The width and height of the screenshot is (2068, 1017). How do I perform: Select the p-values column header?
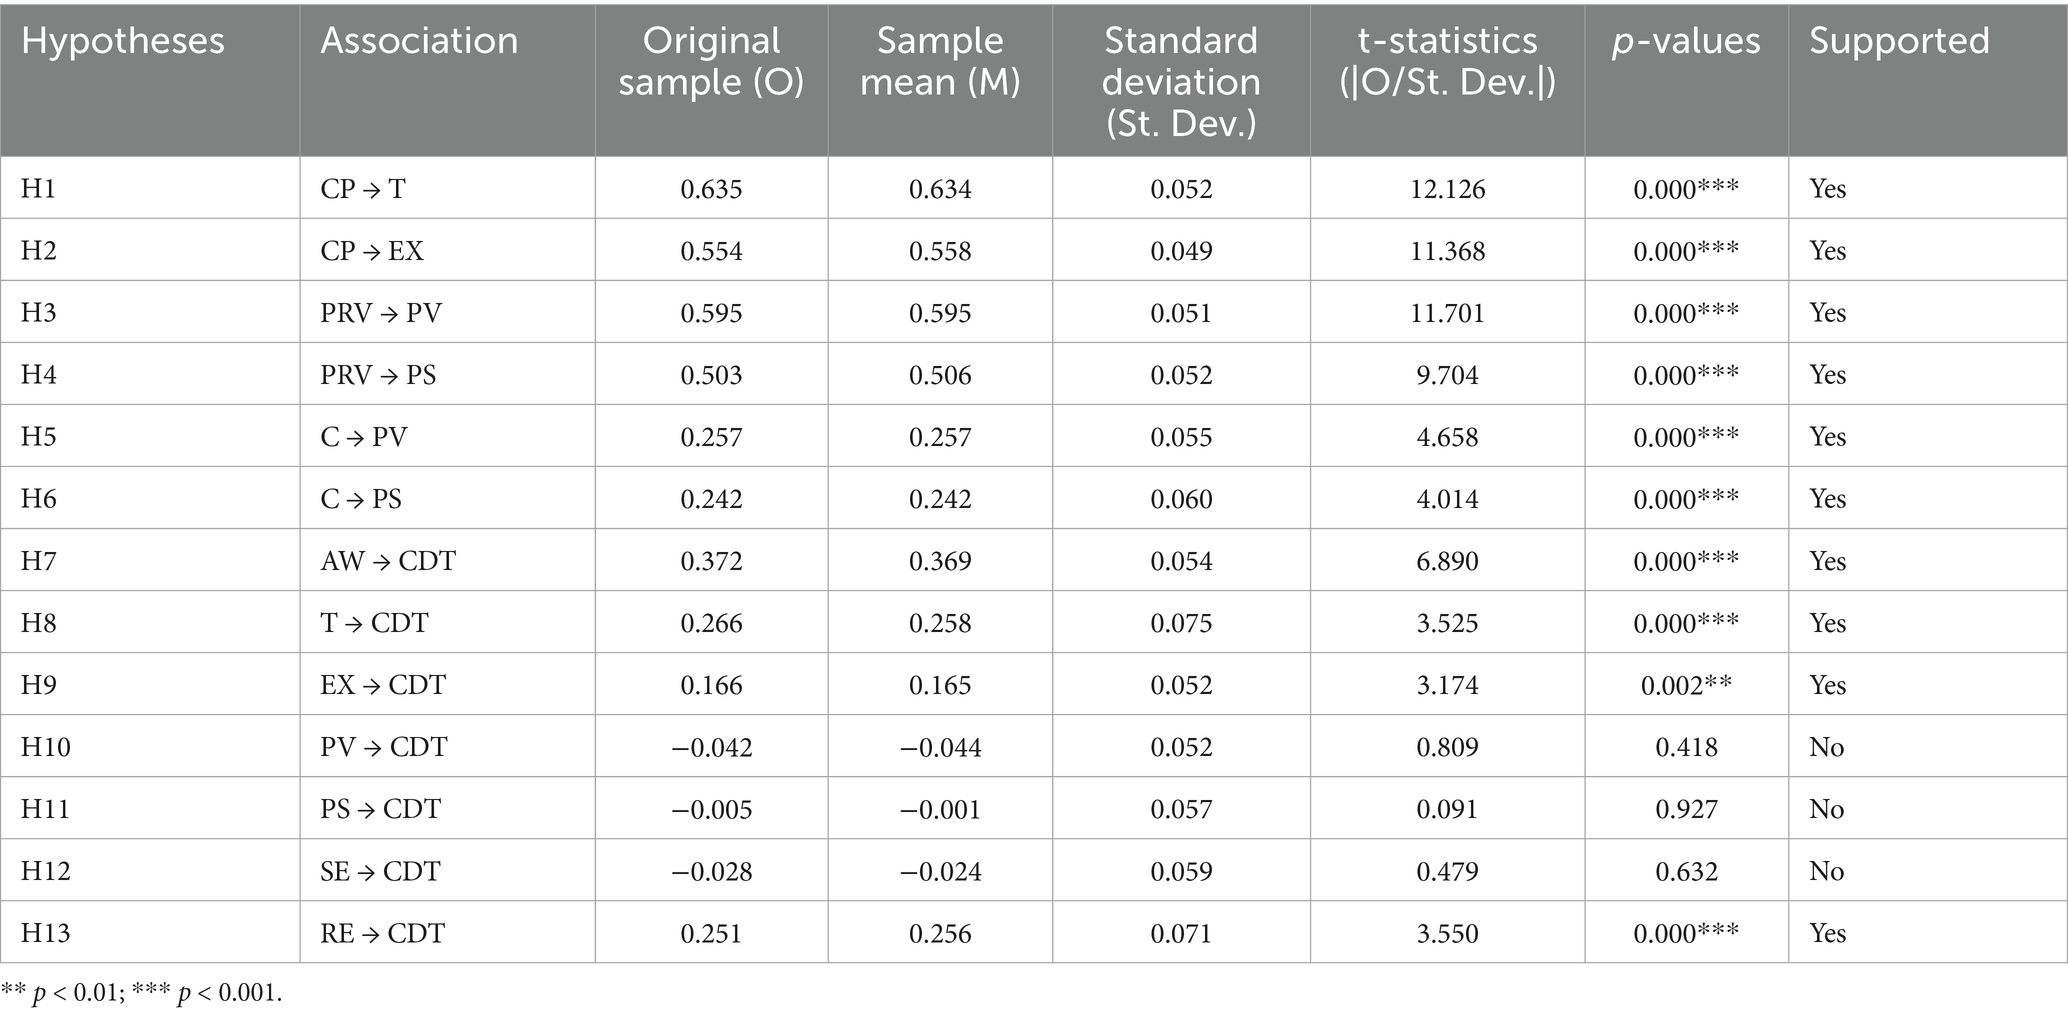(x=1686, y=41)
